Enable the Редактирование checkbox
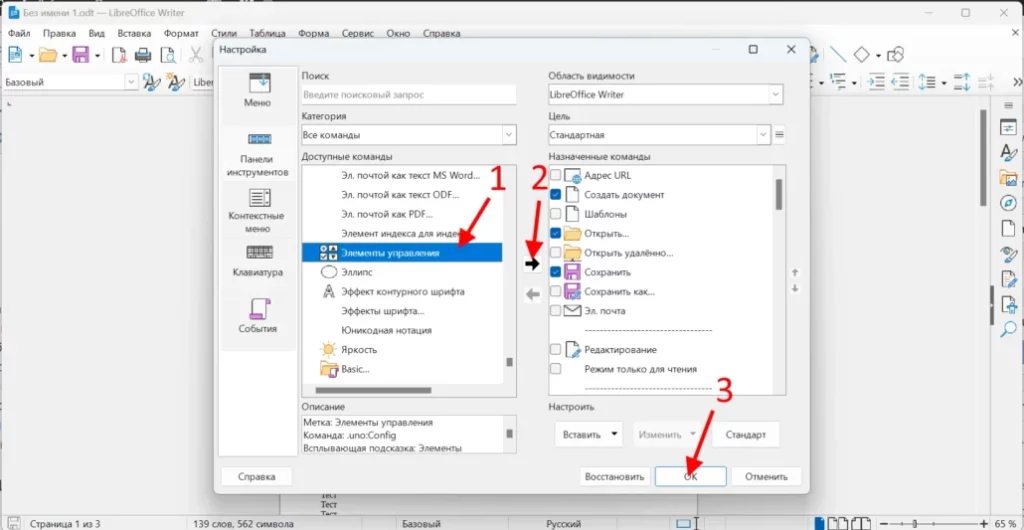The width and height of the screenshot is (1024, 530). tap(556, 349)
